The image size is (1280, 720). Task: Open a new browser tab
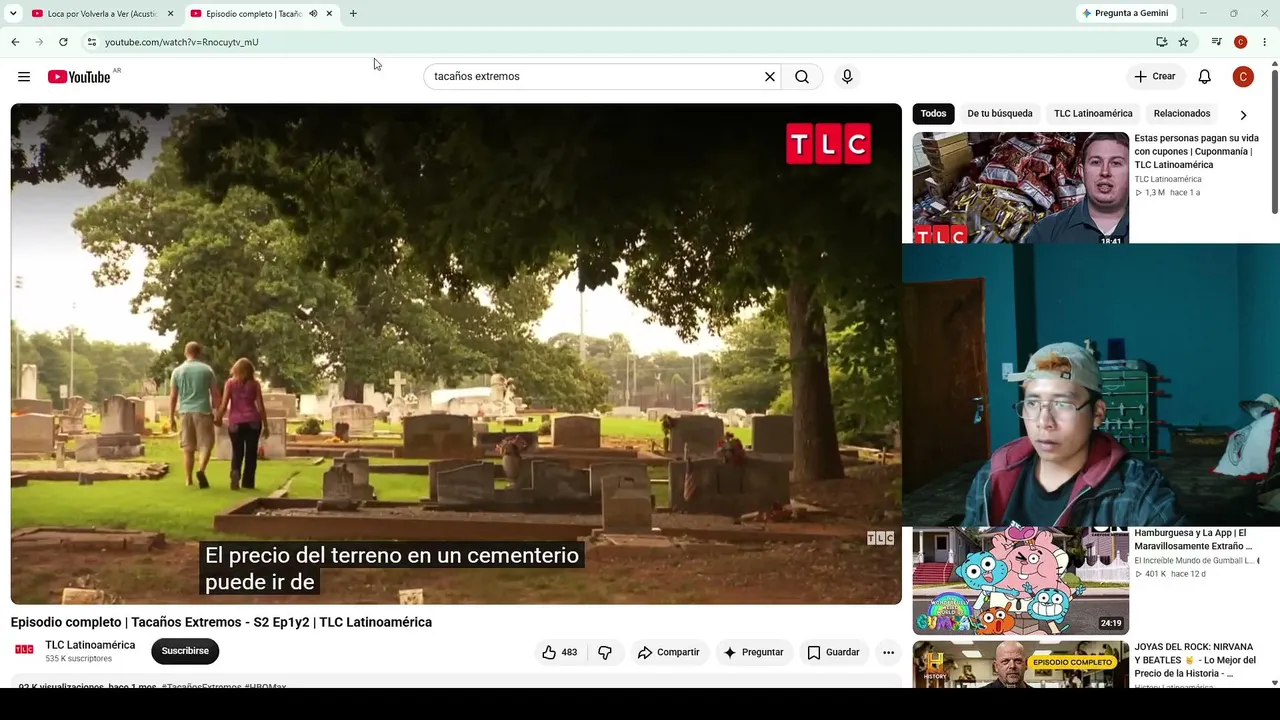pos(353,14)
